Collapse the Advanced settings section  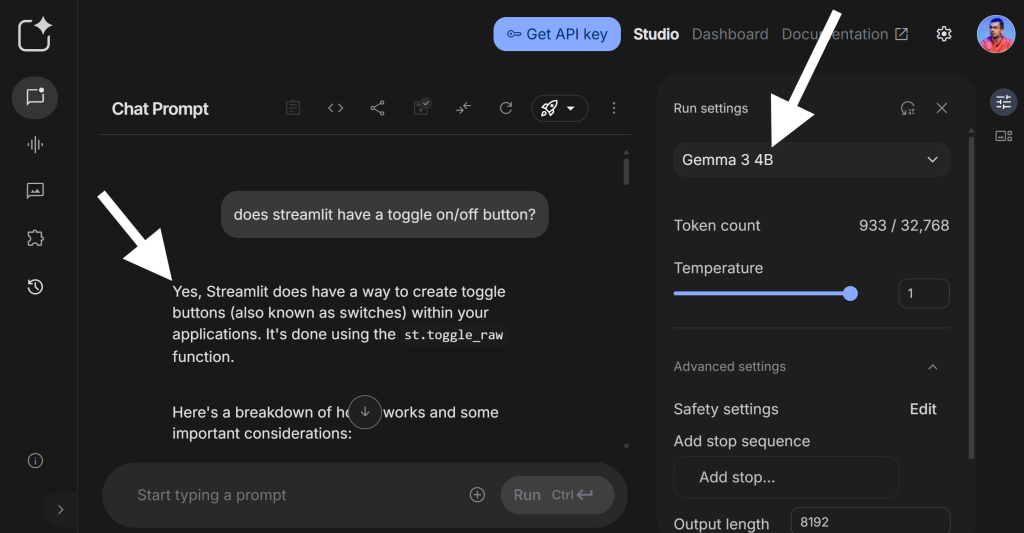click(933, 366)
